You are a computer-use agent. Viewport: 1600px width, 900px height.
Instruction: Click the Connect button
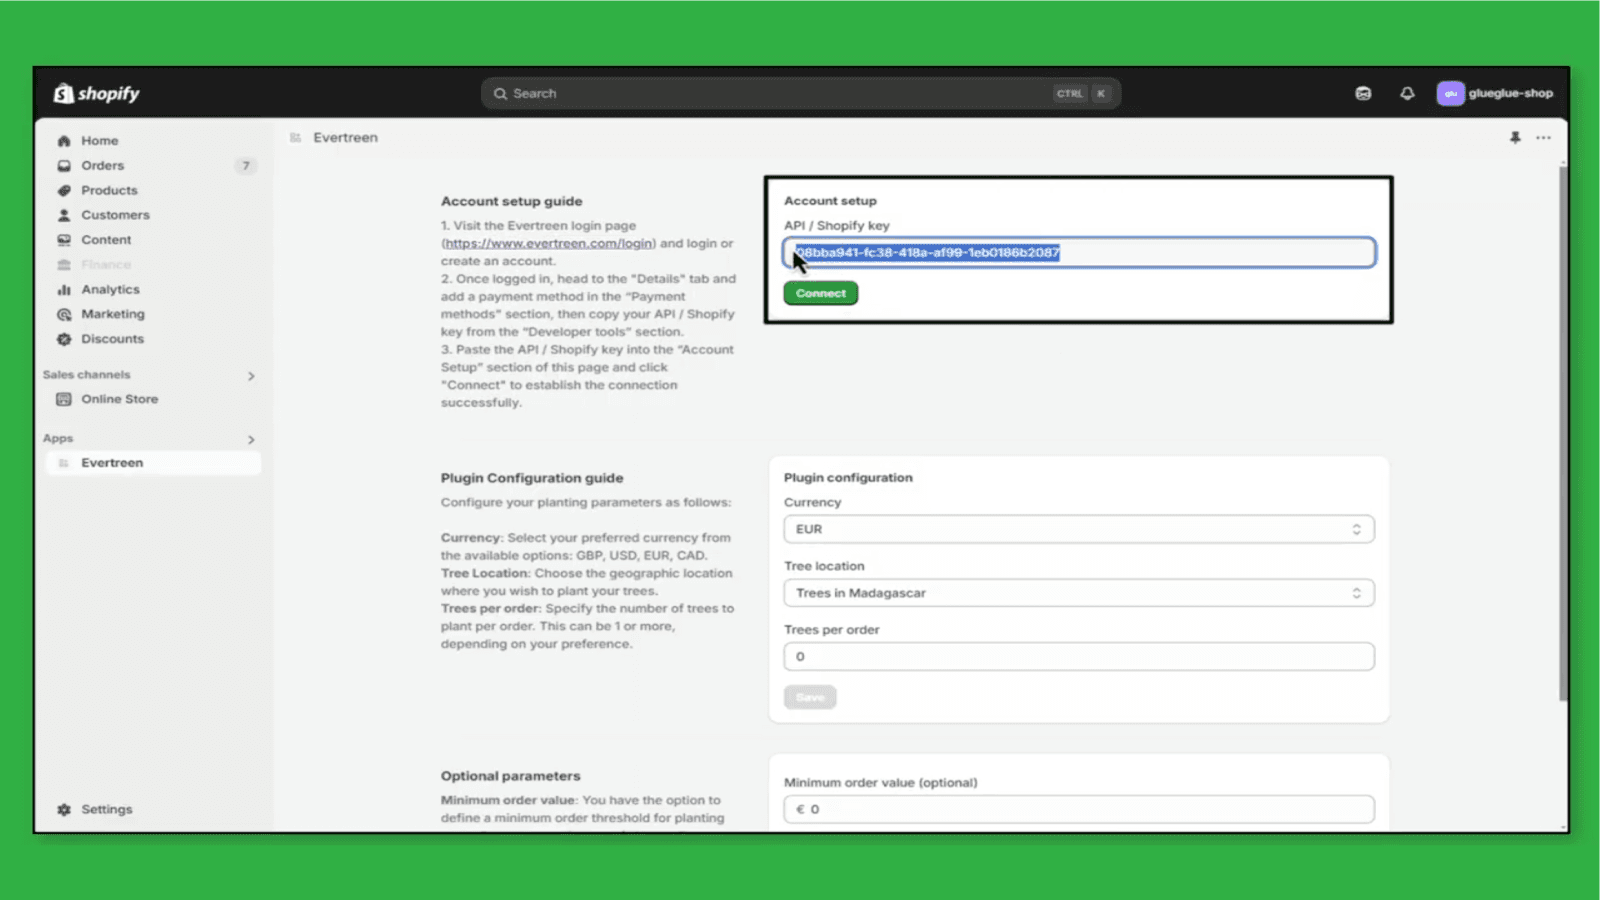click(x=820, y=292)
